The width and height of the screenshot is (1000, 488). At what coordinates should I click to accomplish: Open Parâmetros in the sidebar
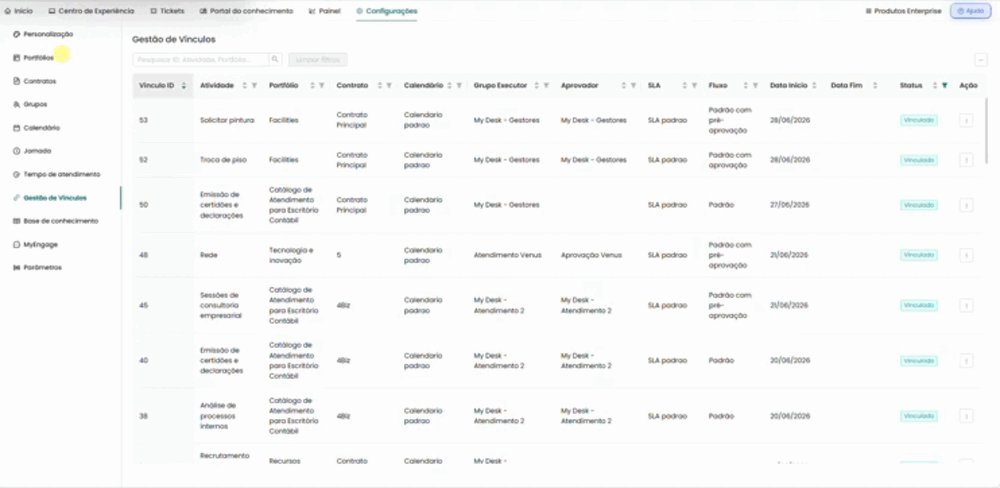point(37,267)
